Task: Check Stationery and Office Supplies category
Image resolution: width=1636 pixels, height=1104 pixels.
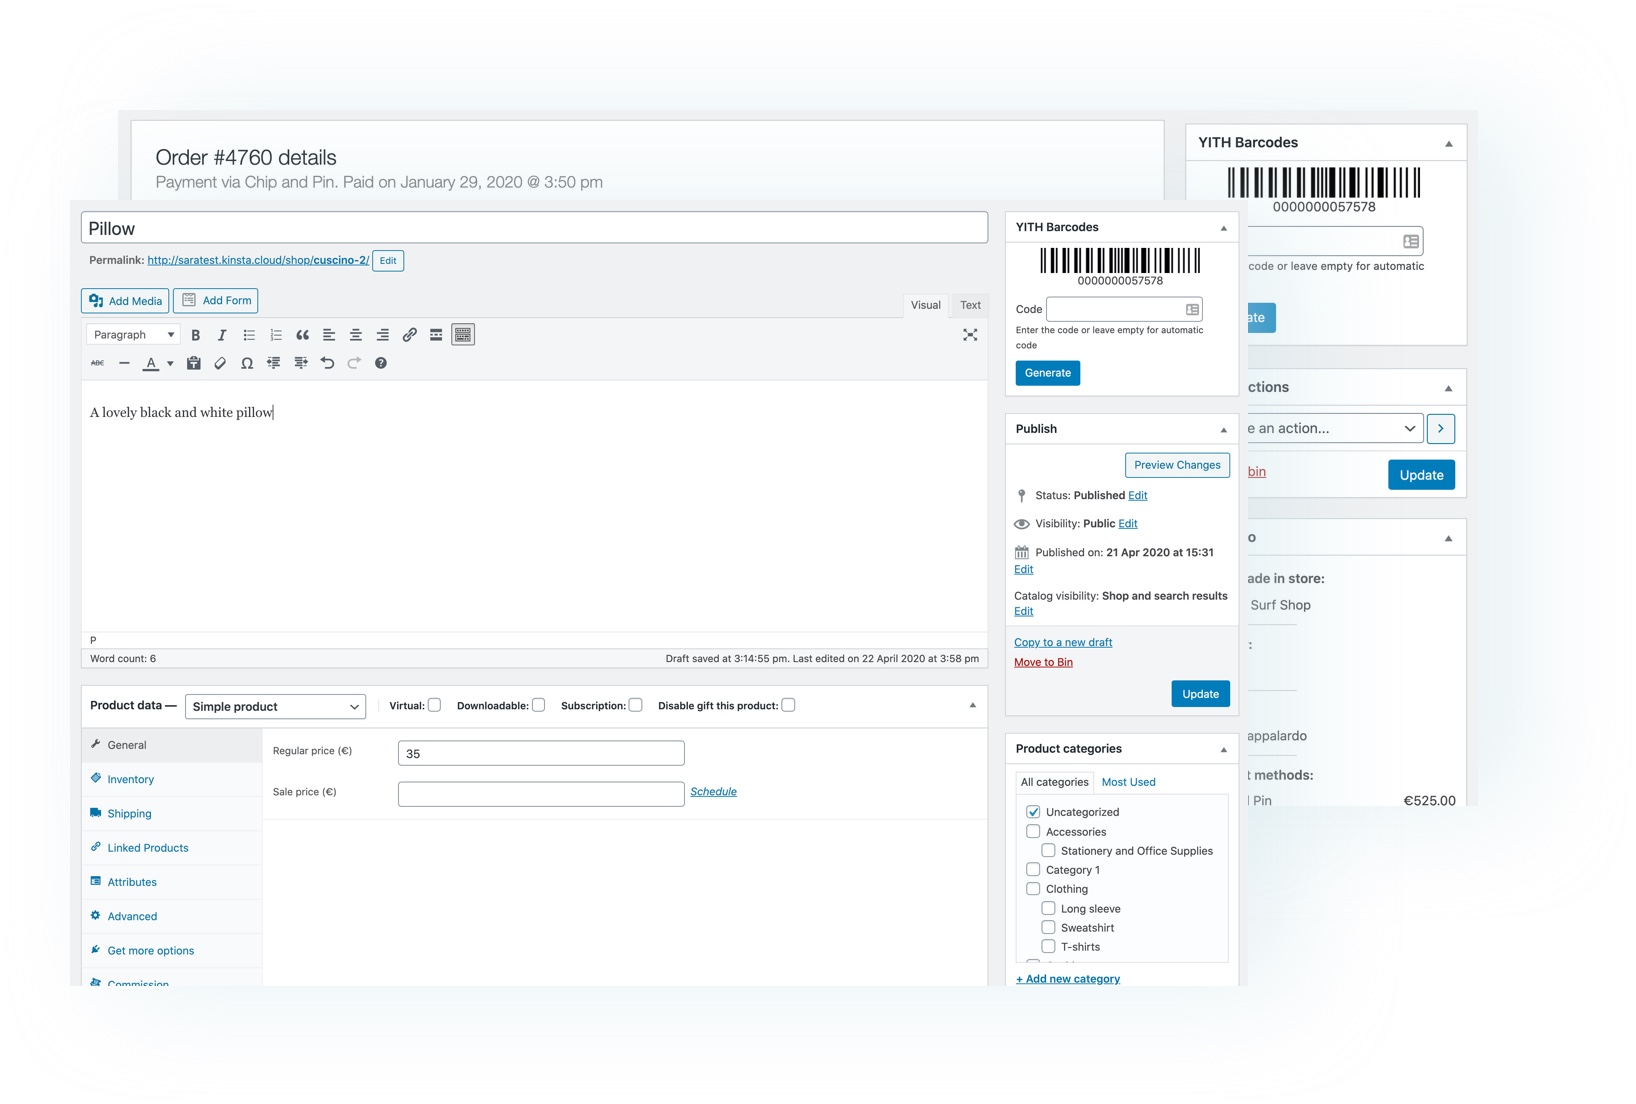Action: pos(1048,850)
